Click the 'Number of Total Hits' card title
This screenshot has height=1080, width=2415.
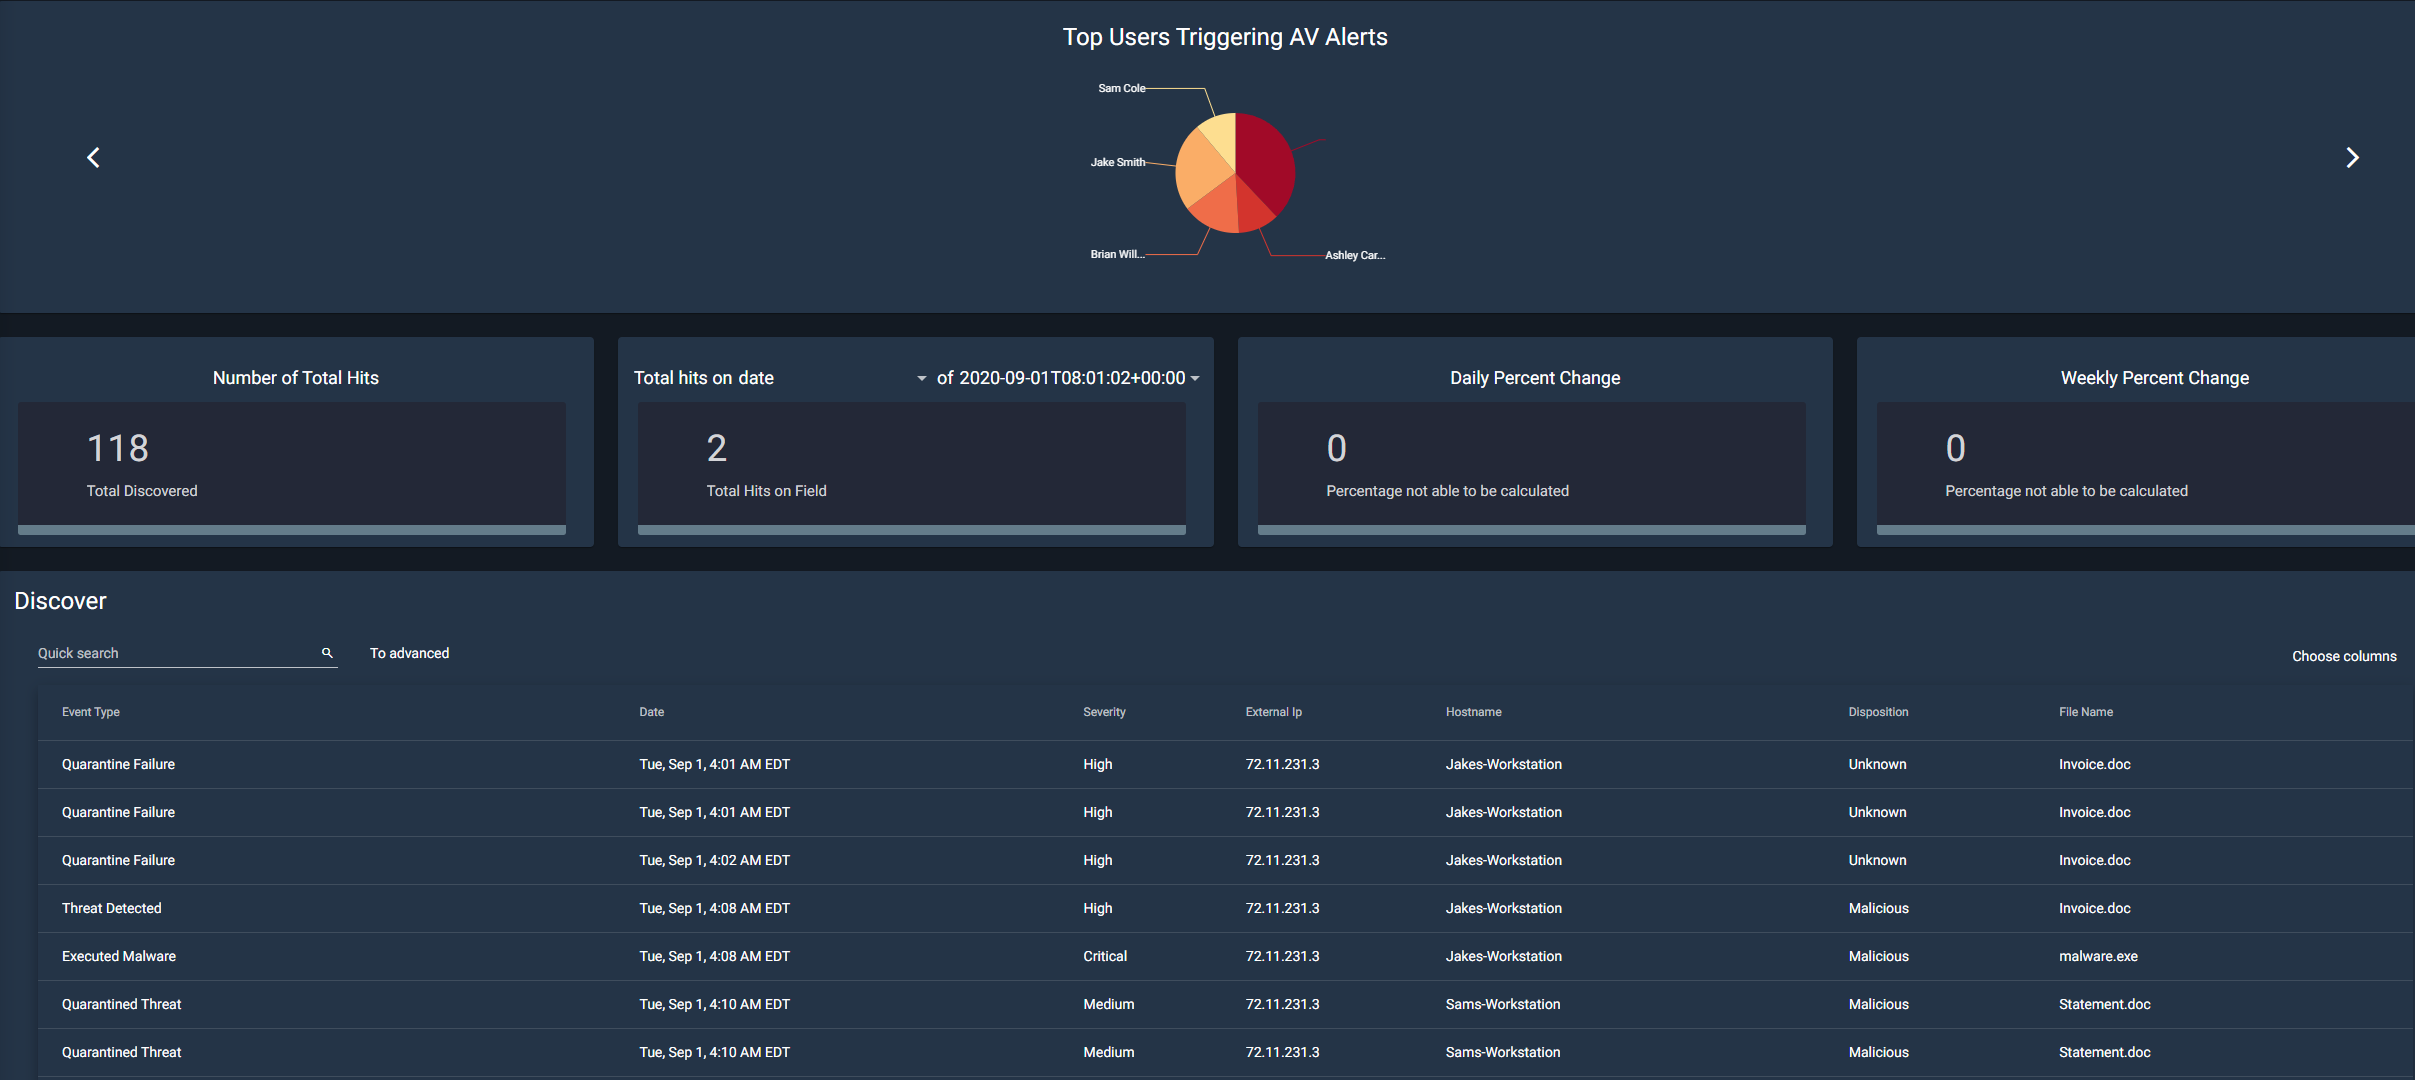(x=296, y=378)
